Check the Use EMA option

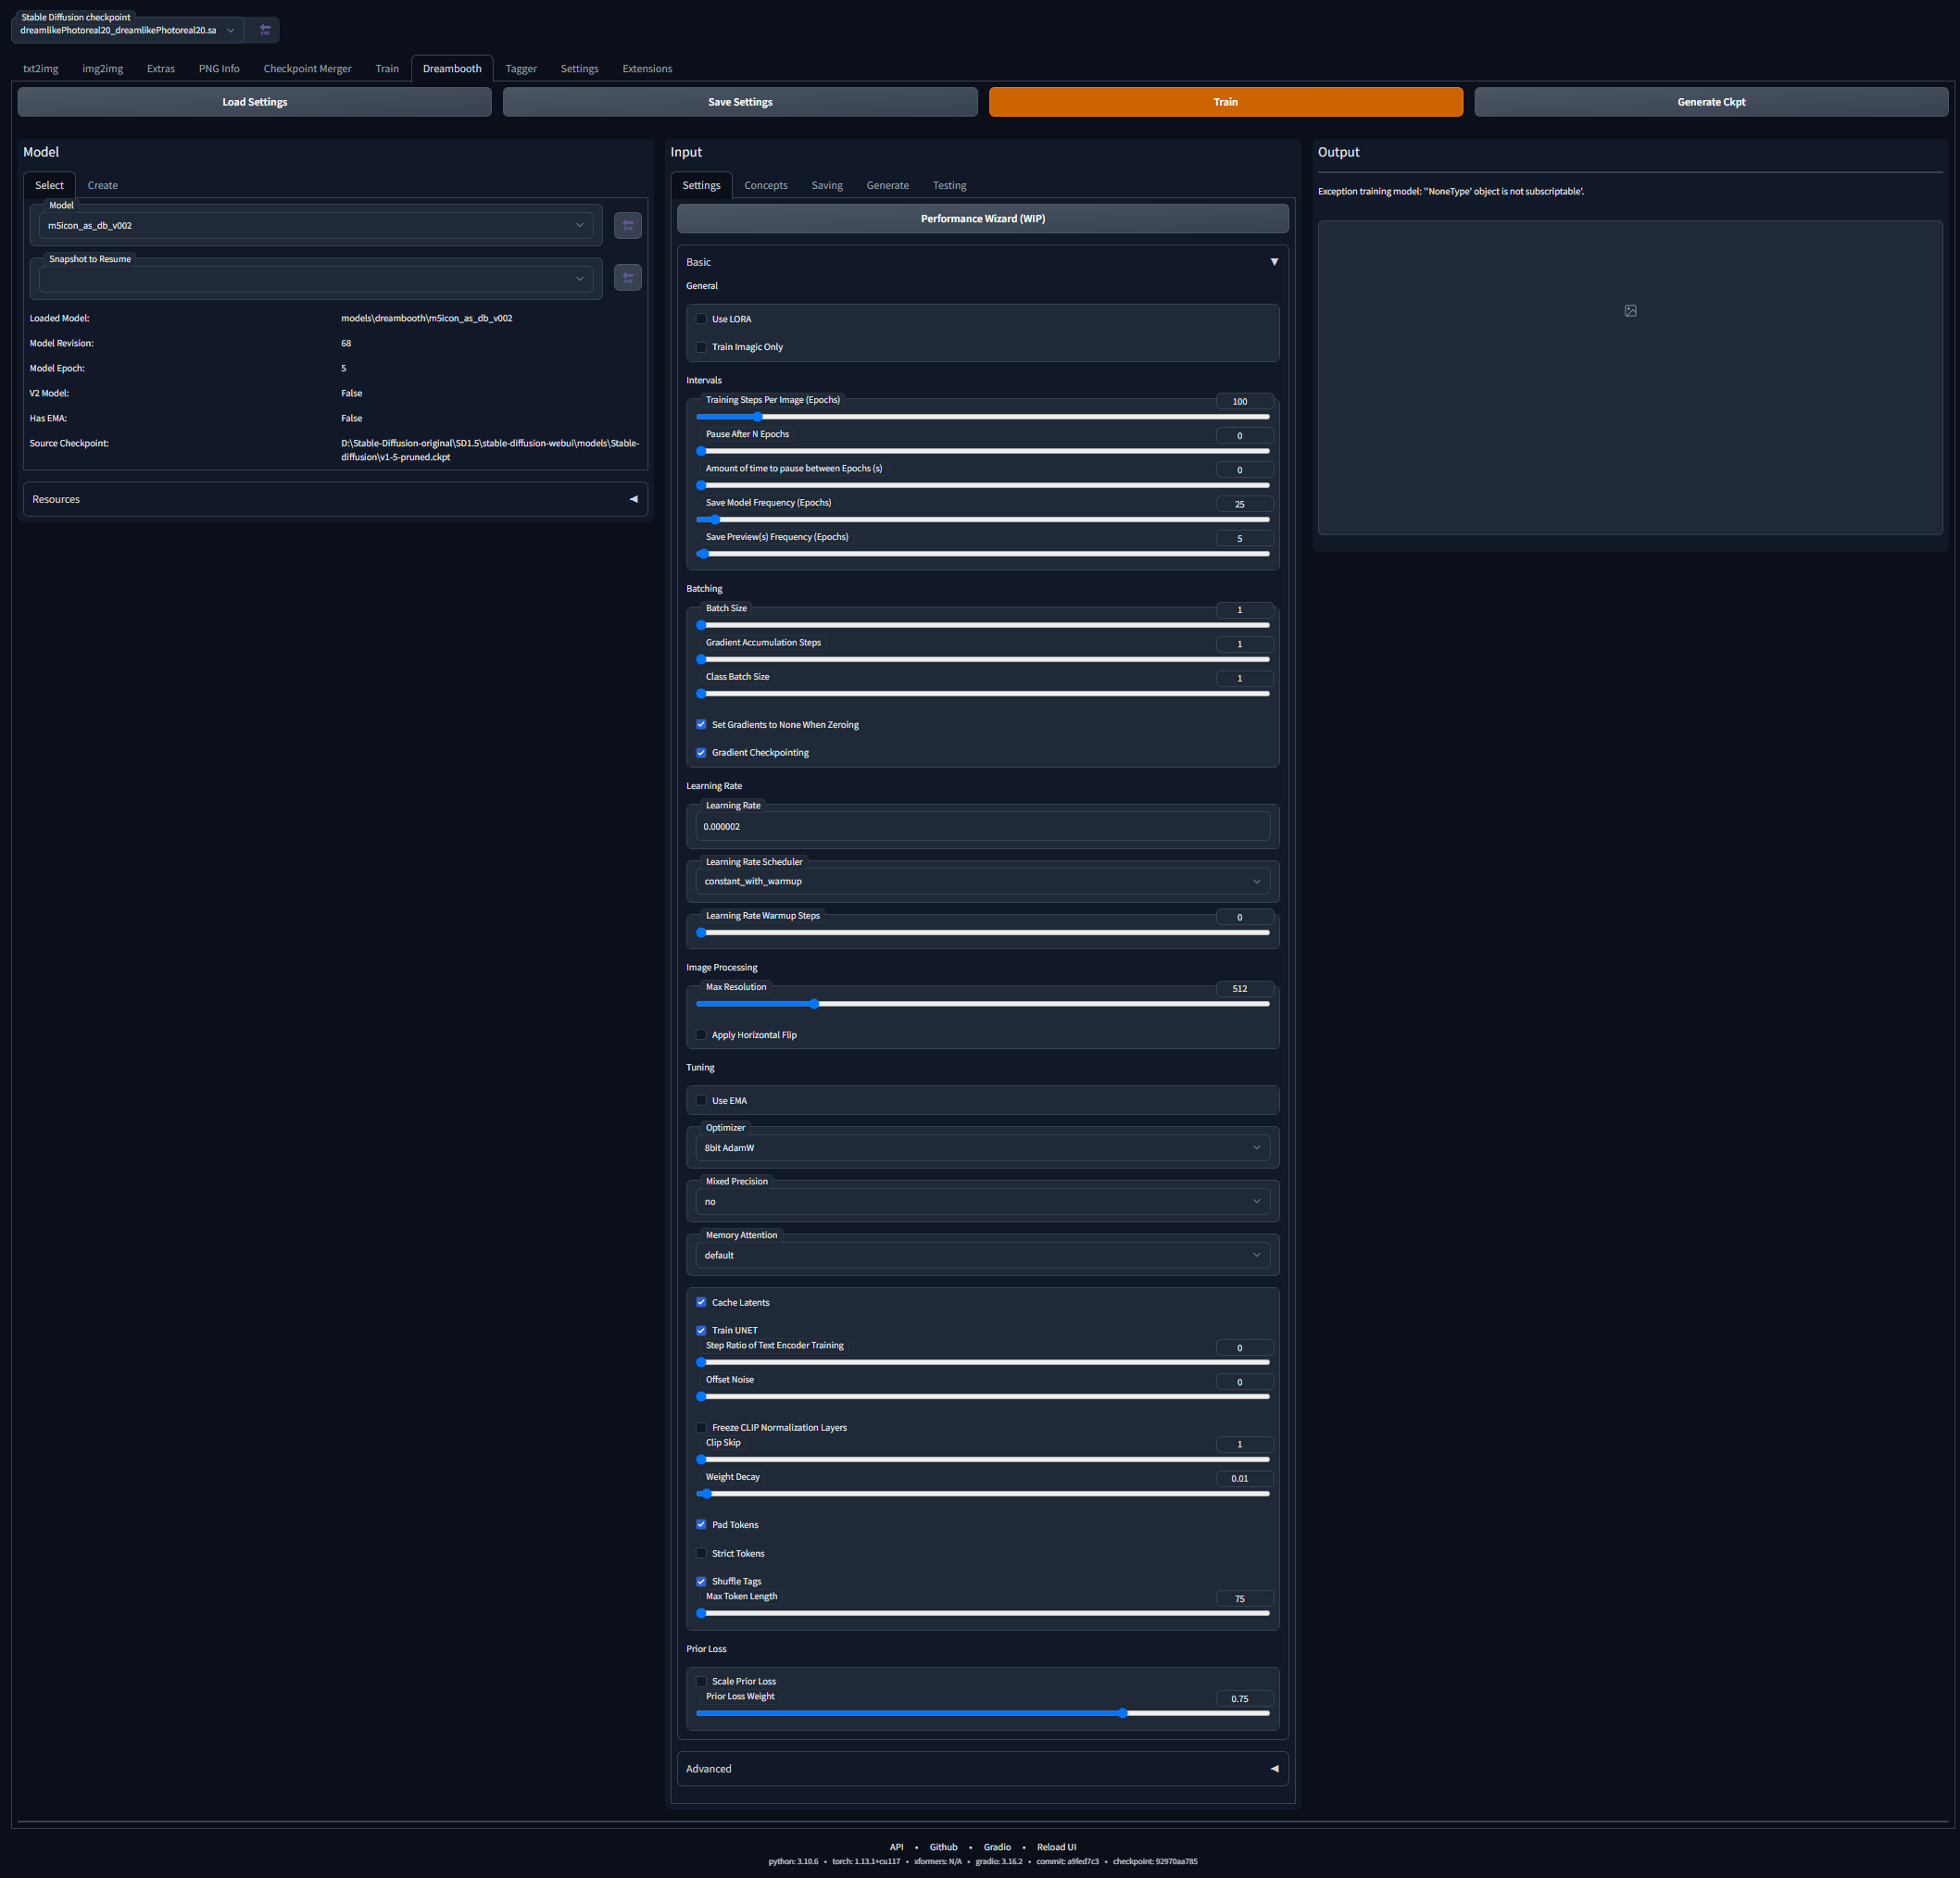point(701,1101)
